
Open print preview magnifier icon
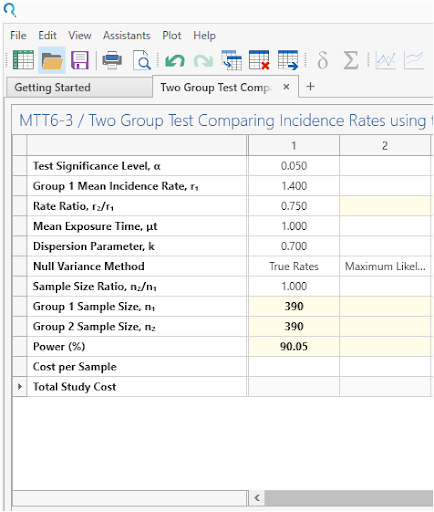coord(142,60)
